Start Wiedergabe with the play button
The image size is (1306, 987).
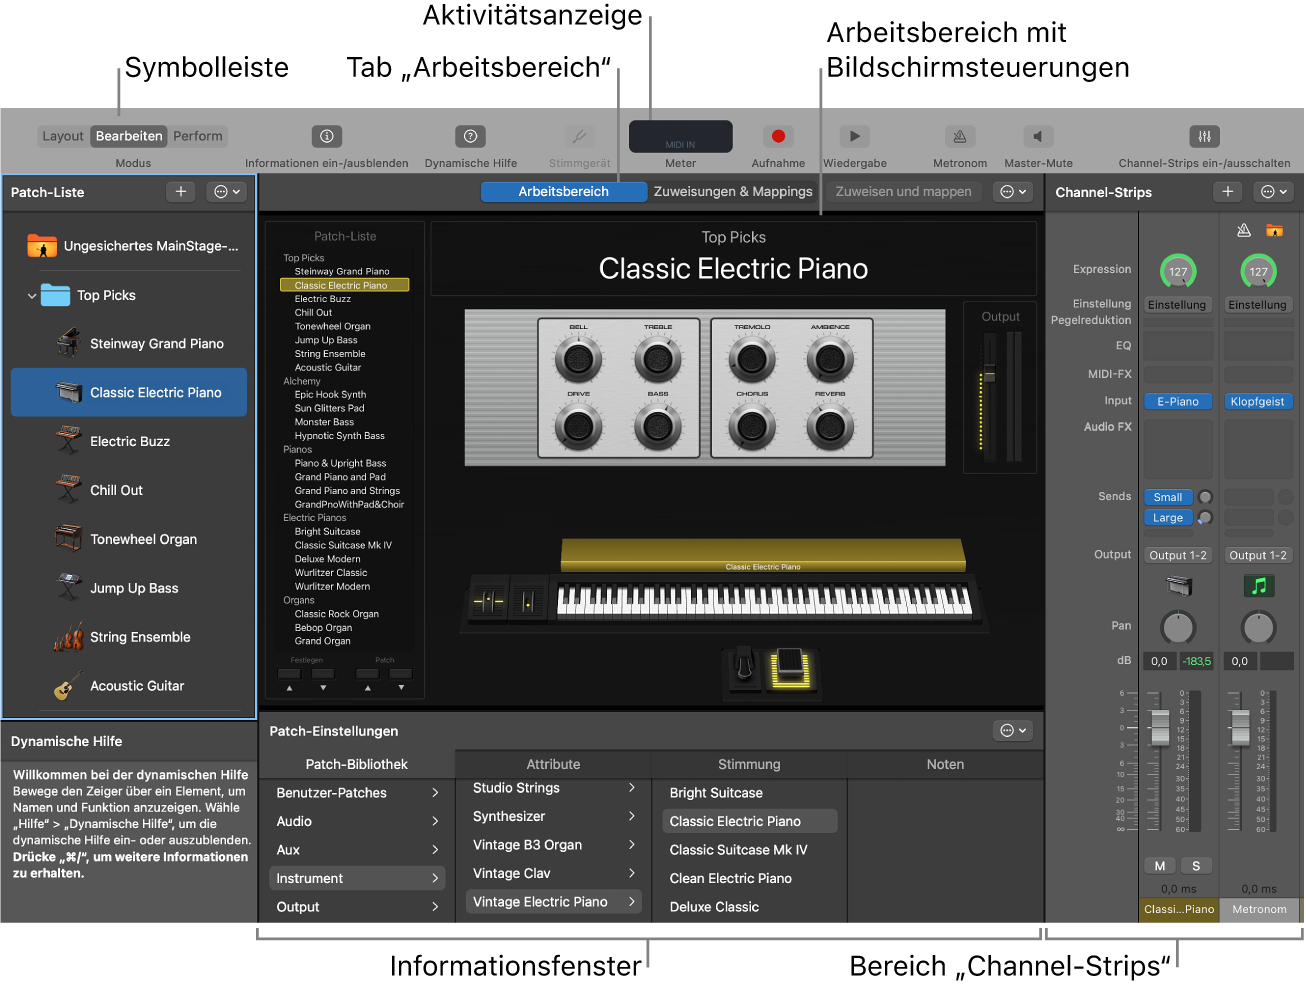pyautogui.click(x=855, y=136)
